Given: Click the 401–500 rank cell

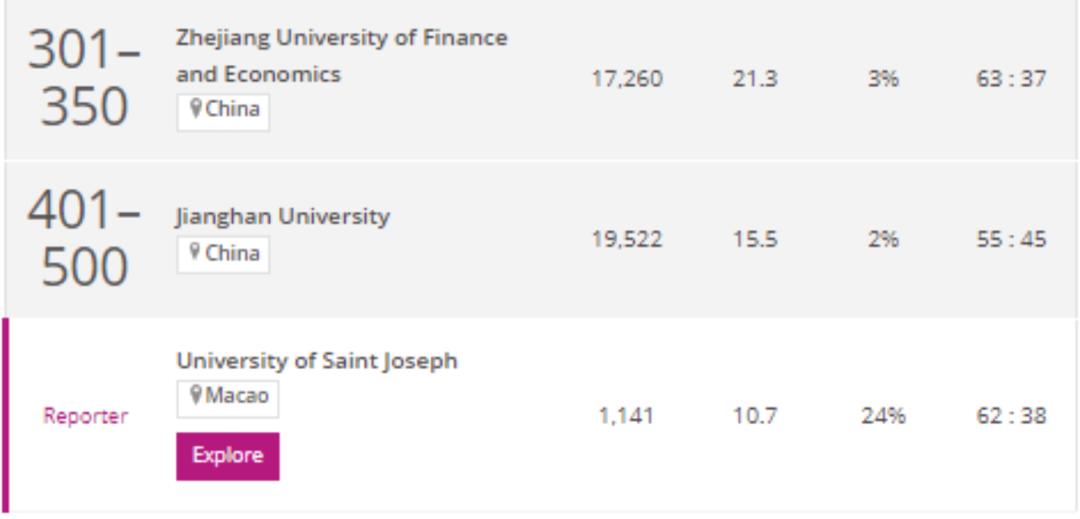Looking at the screenshot, I should [x=84, y=239].
